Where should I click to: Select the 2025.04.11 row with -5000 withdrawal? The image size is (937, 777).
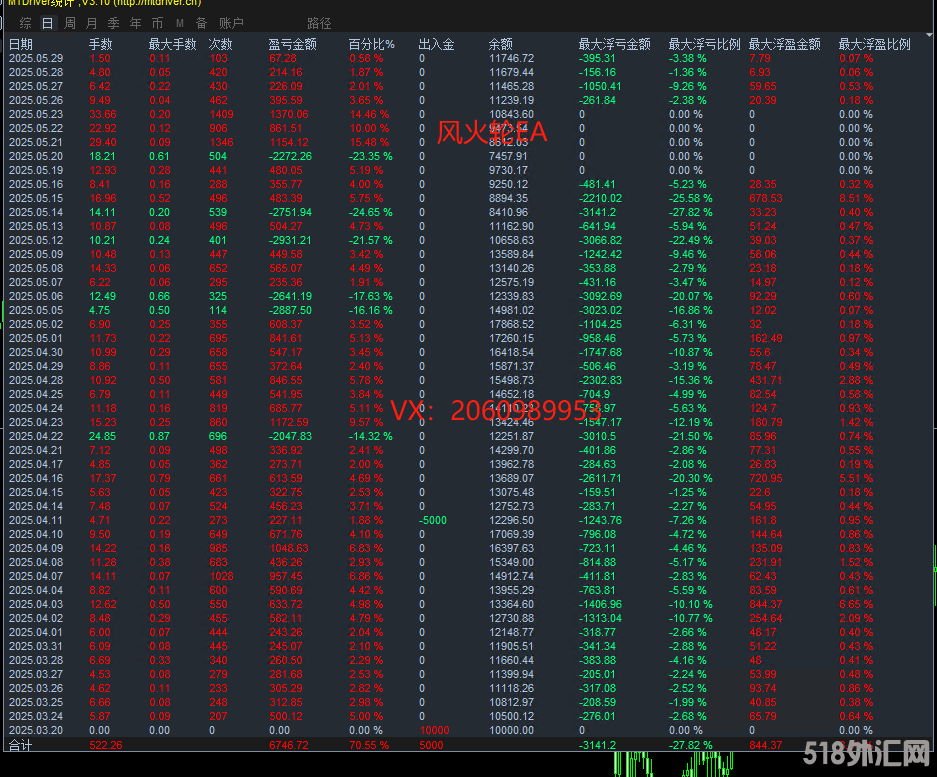pyautogui.click(x=36, y=520)
